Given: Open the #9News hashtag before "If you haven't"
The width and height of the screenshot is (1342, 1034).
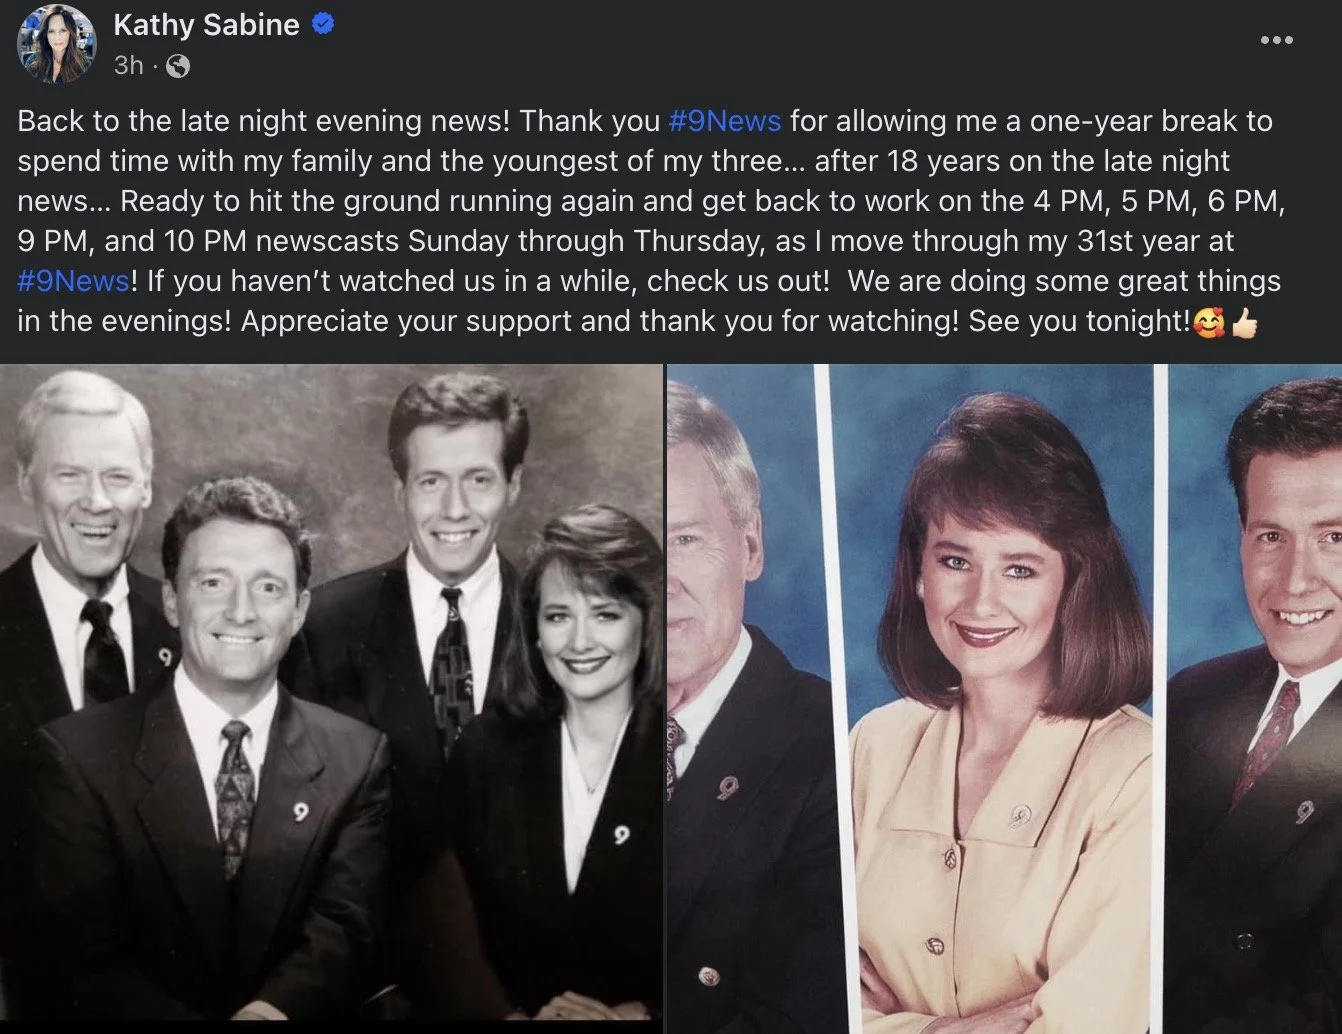Looking at the screenshot, I should [x=74, y=281].
